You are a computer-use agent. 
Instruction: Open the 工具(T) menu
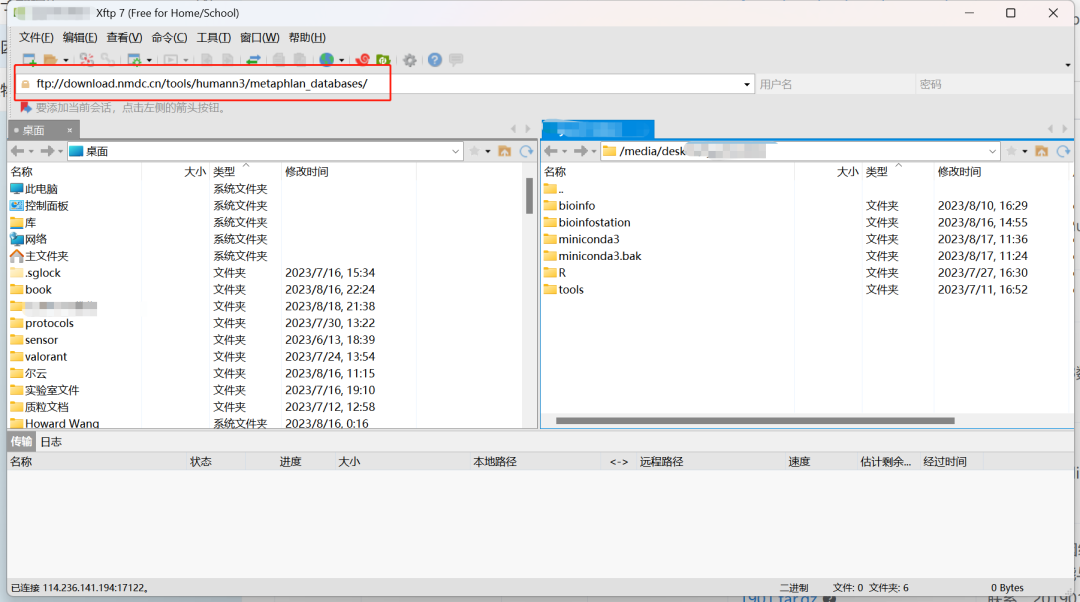tap(214, 37)
